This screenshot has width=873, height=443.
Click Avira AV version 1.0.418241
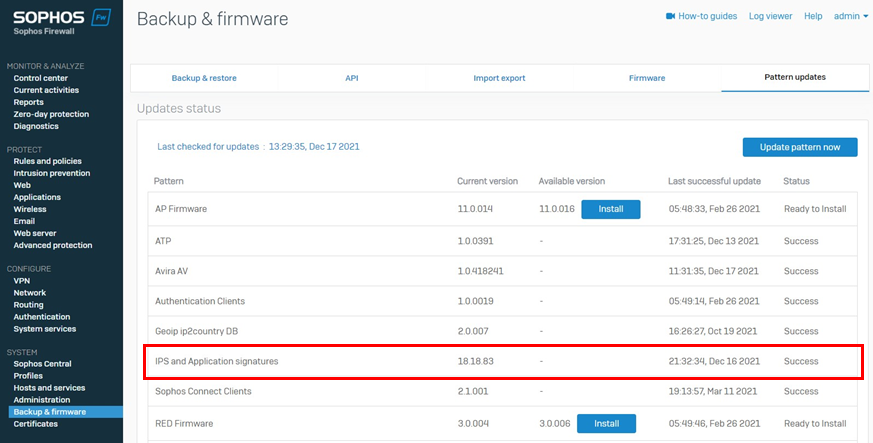pos(480,271)
